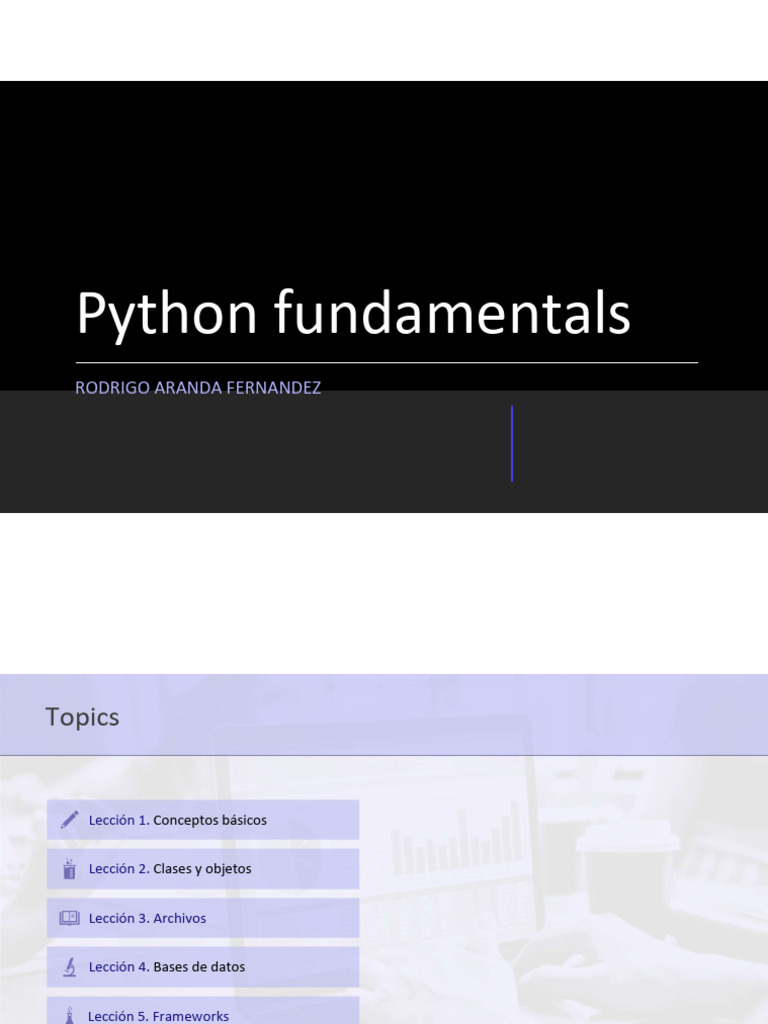Click the flask icon beside Lección 5

click(69, 1016)
